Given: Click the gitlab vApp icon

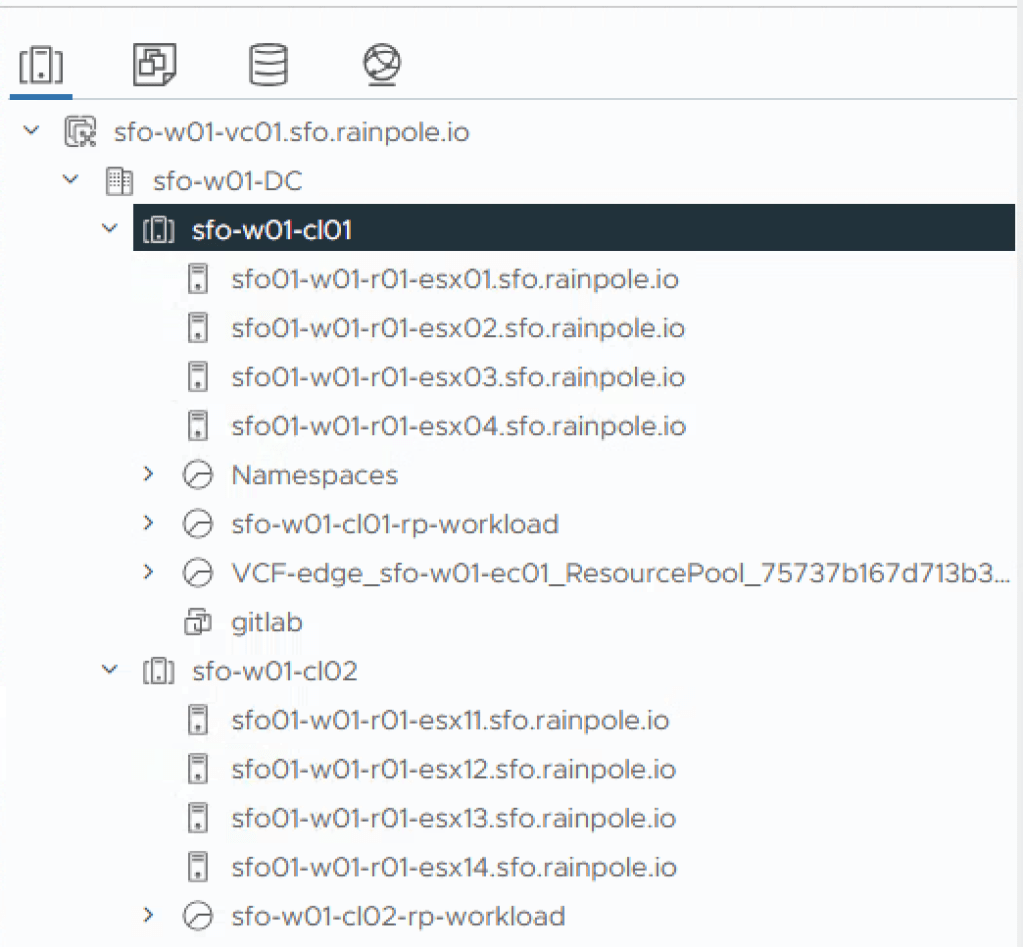Looking at the screenshot, I should point(198,623).
